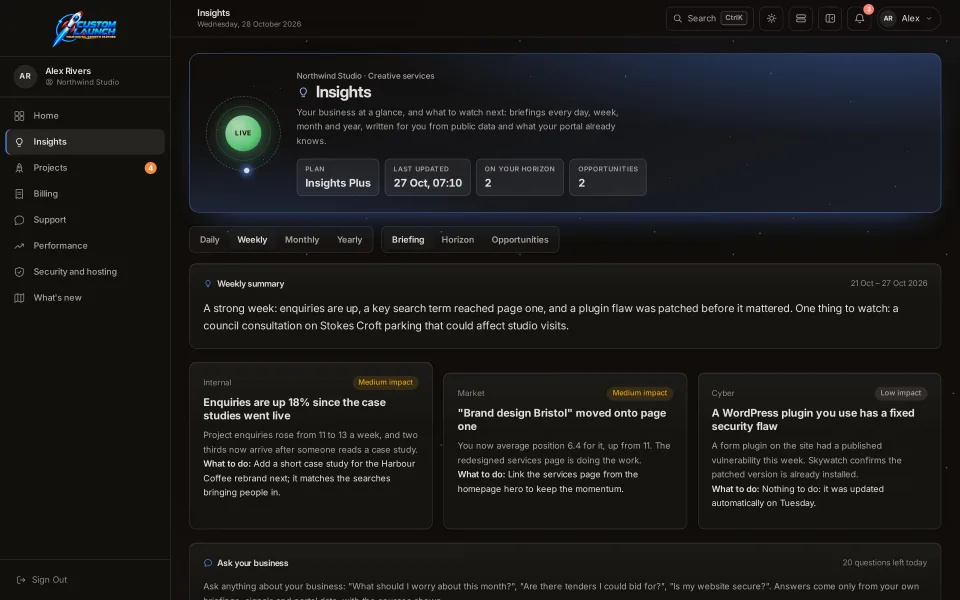Switch to the Monthly period tab
Screen dimensions: 960x600
point(302,240)
